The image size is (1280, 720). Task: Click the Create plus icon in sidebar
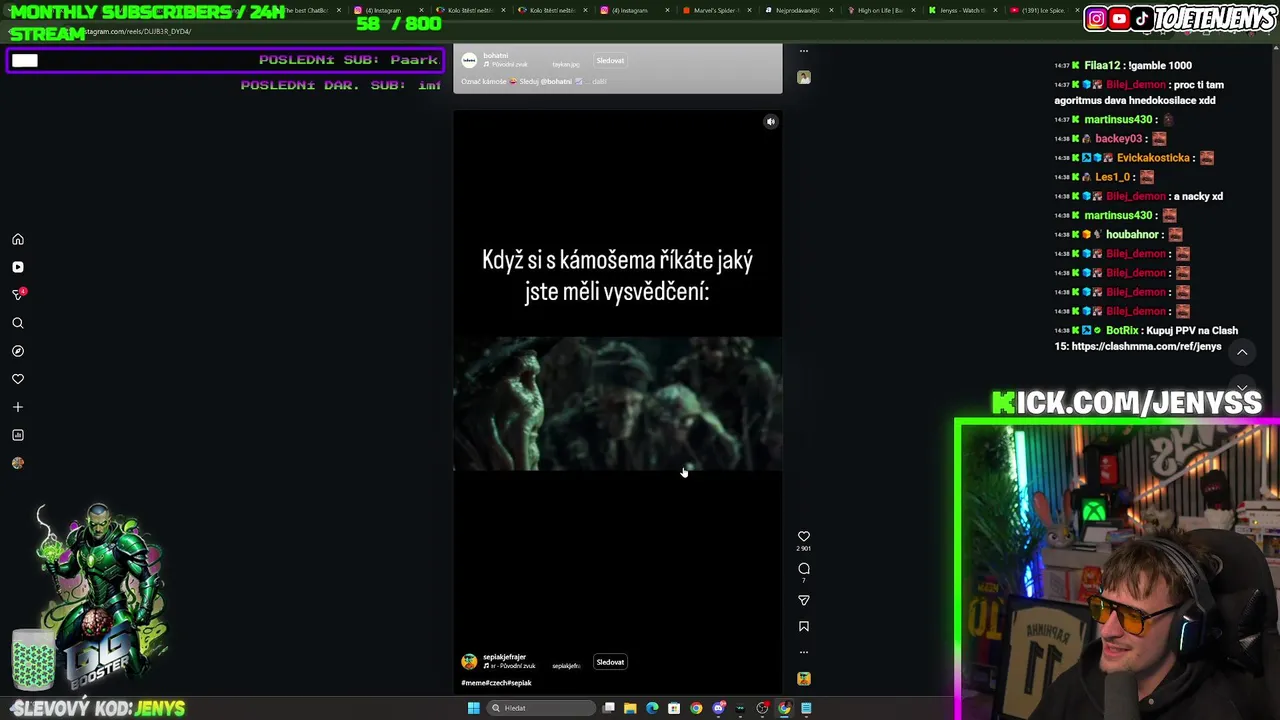18,407
